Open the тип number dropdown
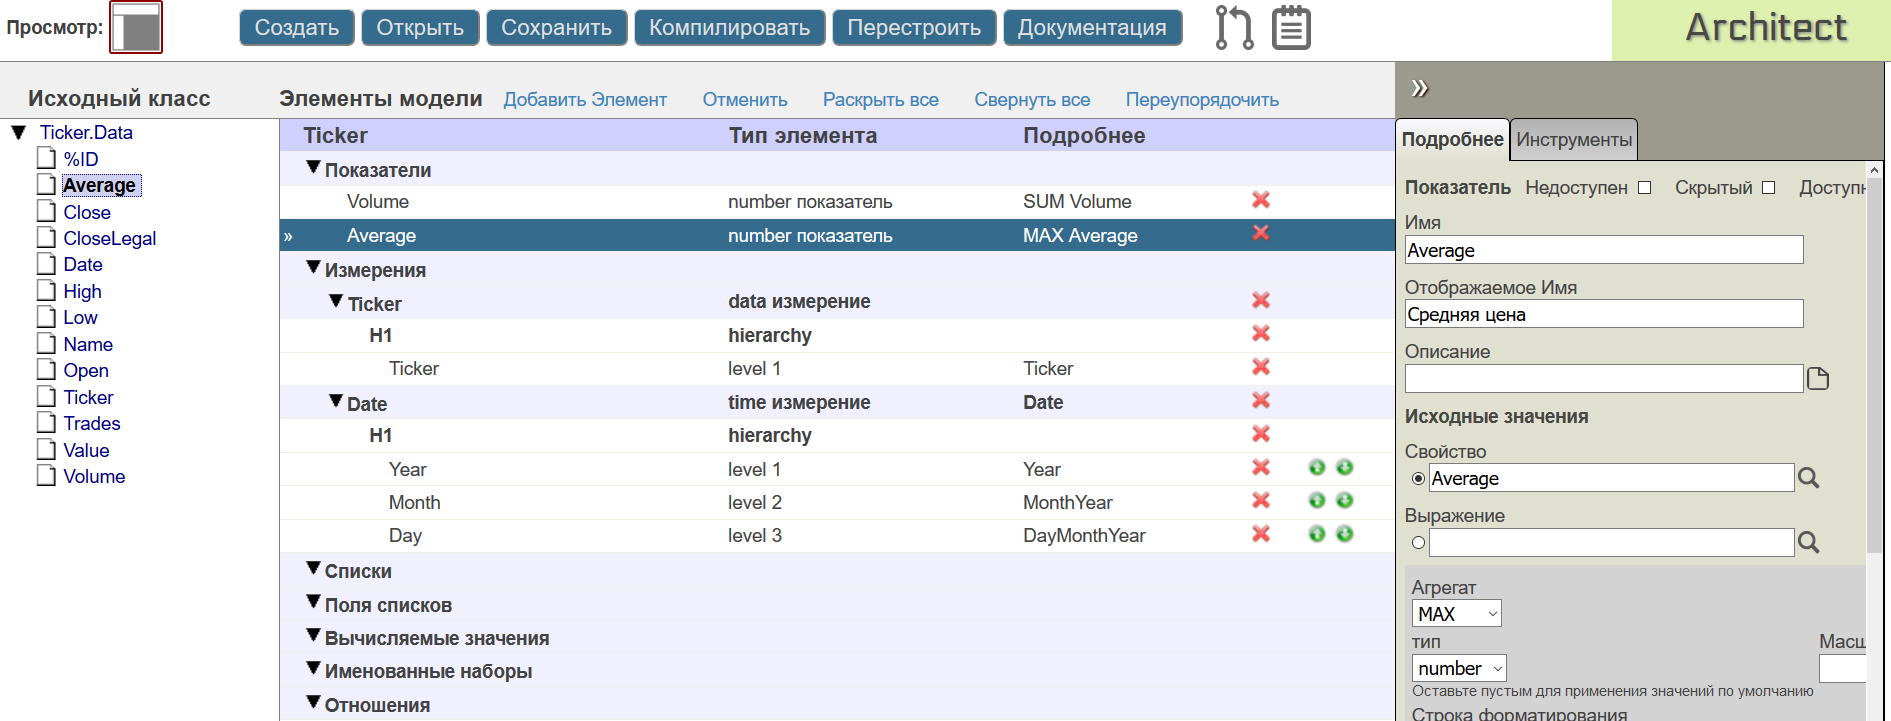The height and width of the screenshot is (721, 1891). (x=1459, y=668)
